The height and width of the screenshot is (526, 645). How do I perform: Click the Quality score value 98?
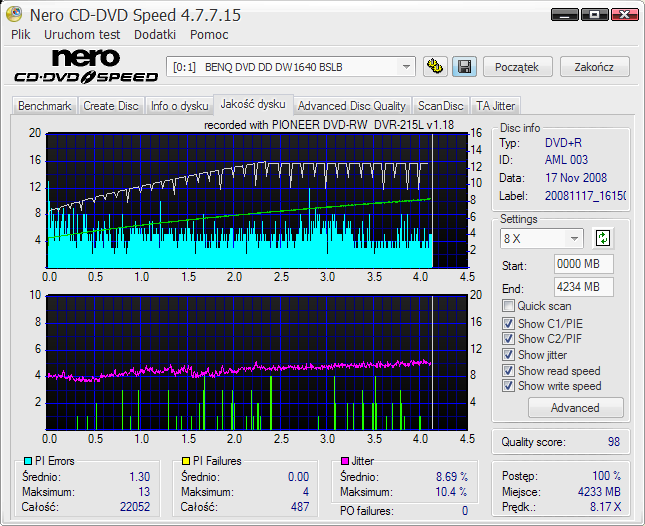613,442
